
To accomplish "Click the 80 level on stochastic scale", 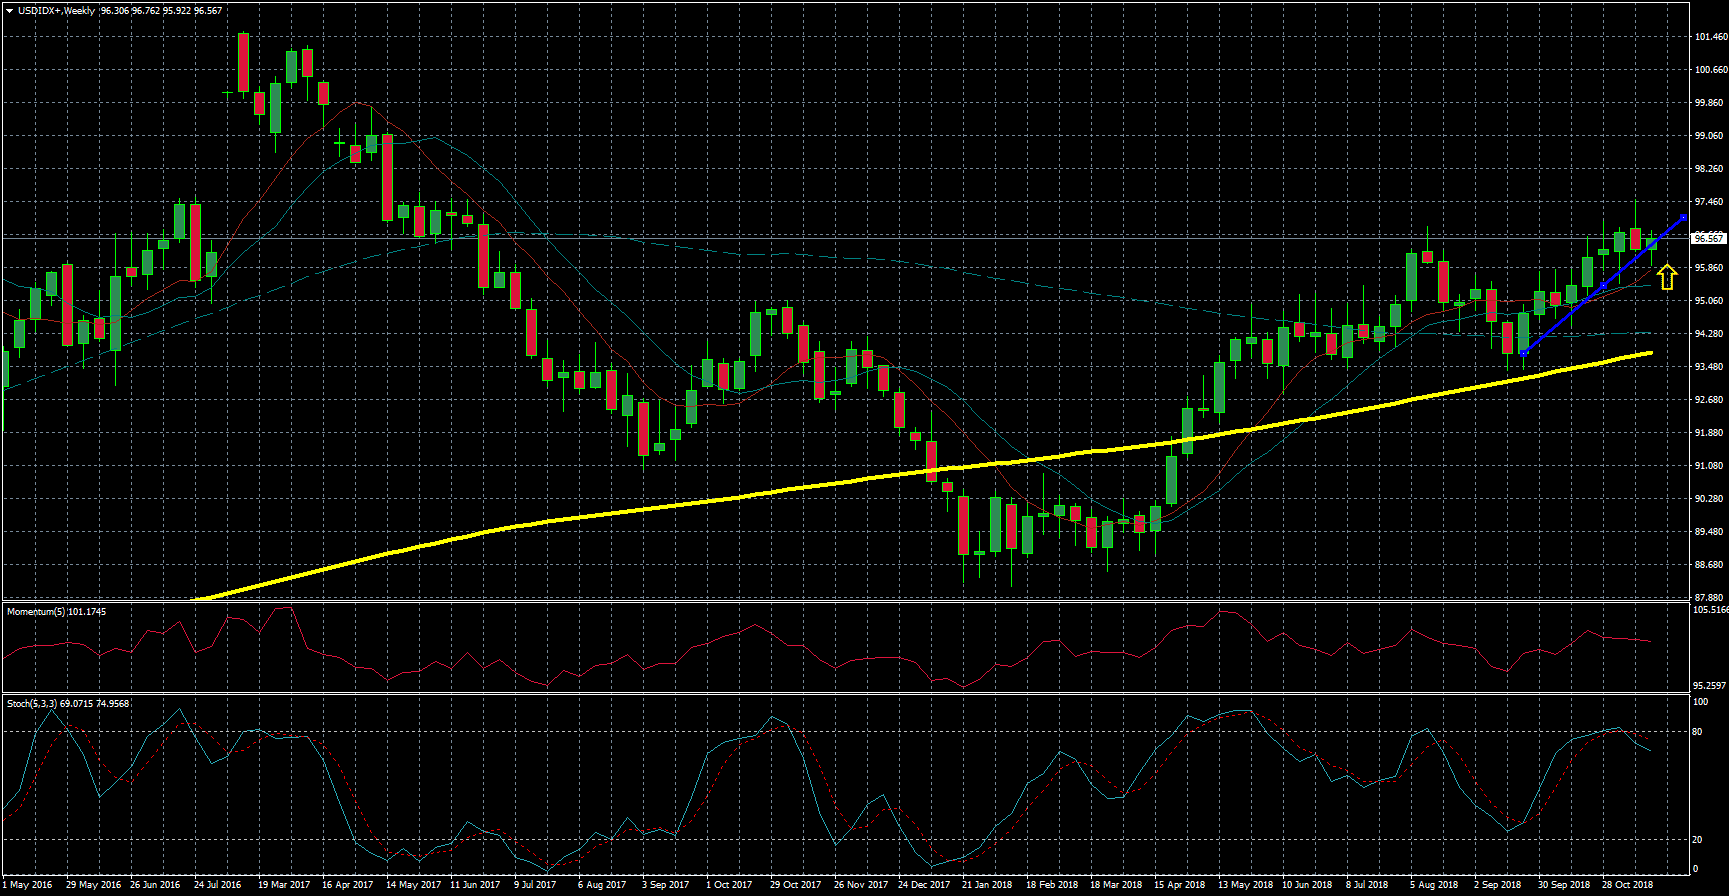I will (1697, 732).
